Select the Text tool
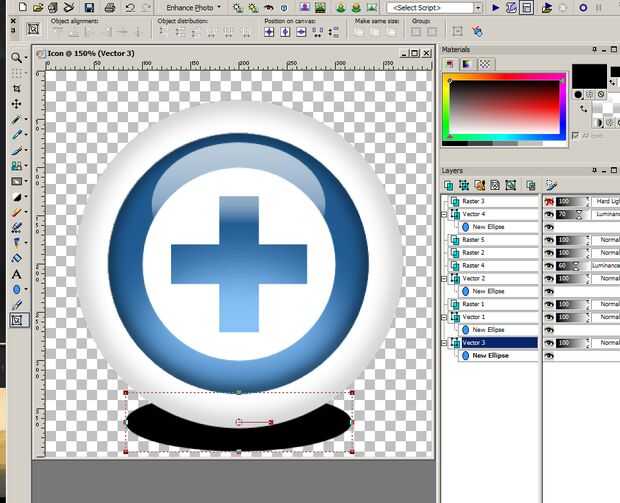 point(16,274)
